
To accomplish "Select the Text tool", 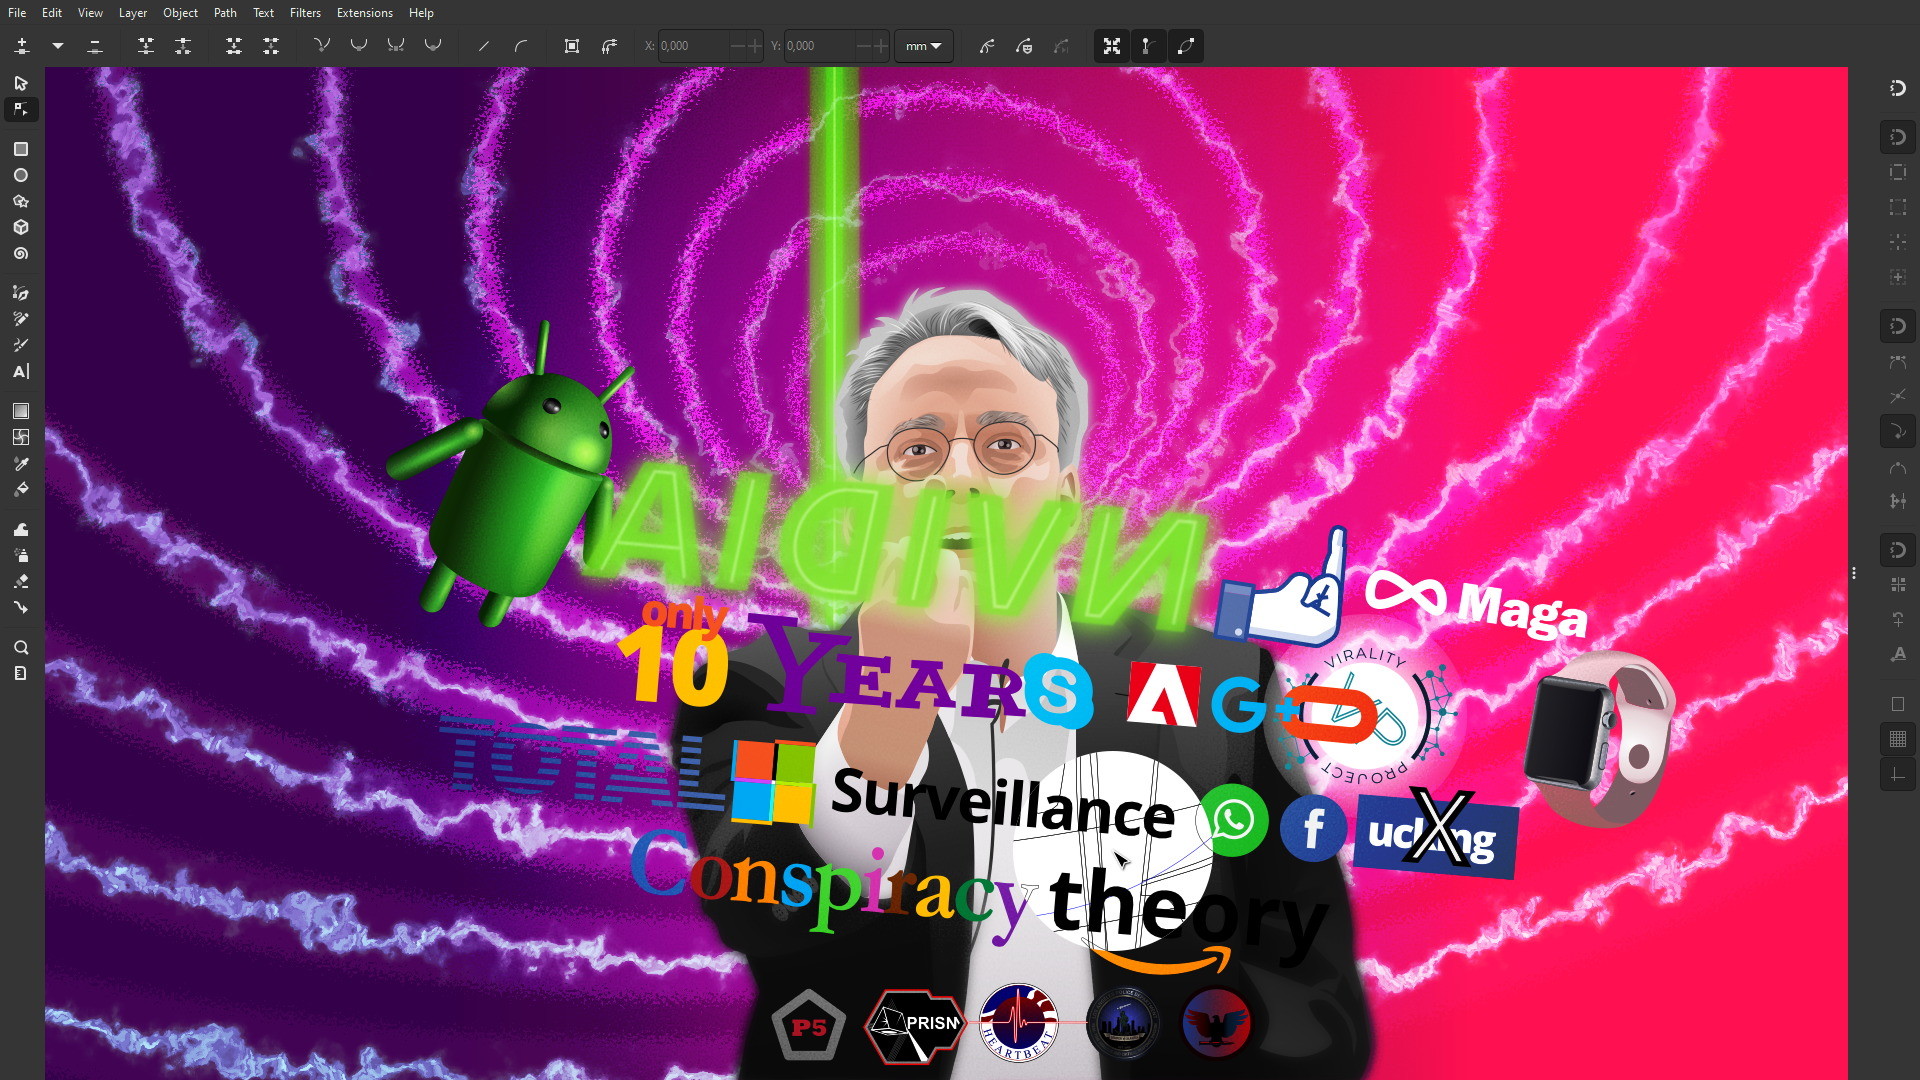I will (x=21, y=372).
